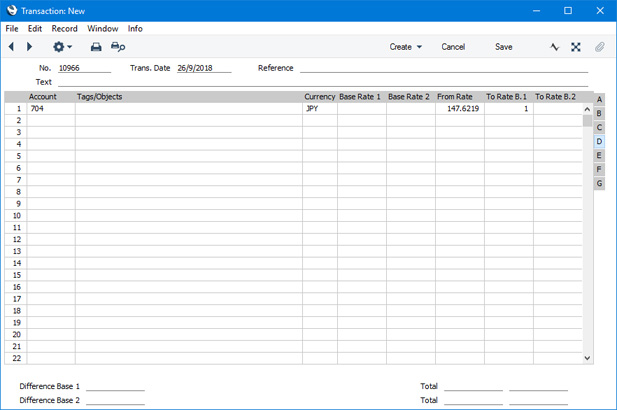Click the JPY currency cell

[320, 109]
